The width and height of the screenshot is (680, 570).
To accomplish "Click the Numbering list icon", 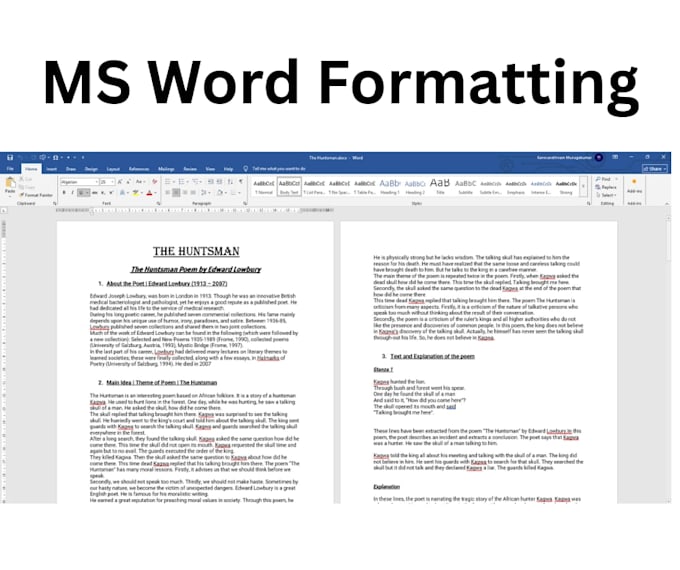I will [183, 183].
